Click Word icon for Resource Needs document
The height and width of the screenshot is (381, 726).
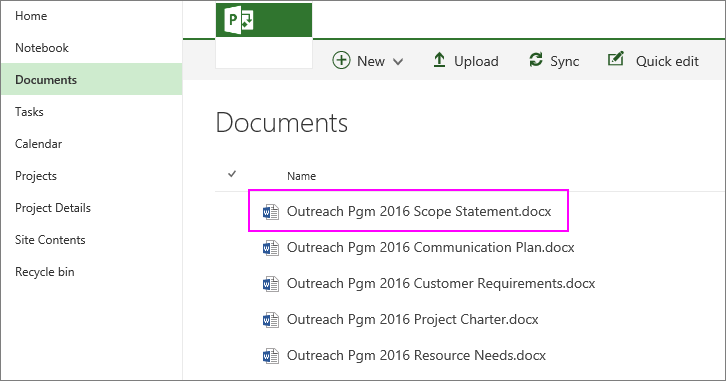tap(270, 356)
